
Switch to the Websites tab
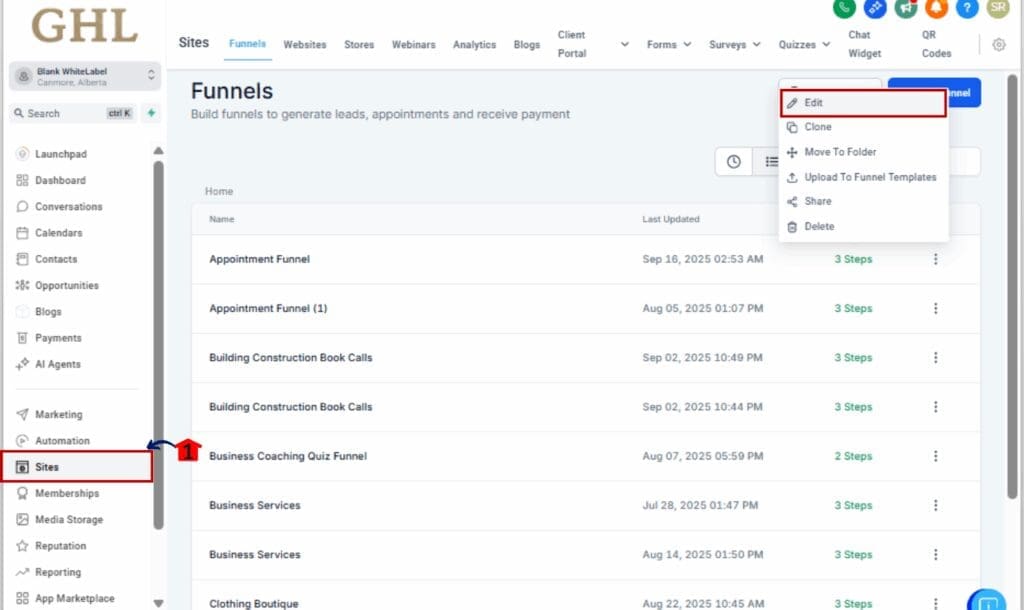305,45
